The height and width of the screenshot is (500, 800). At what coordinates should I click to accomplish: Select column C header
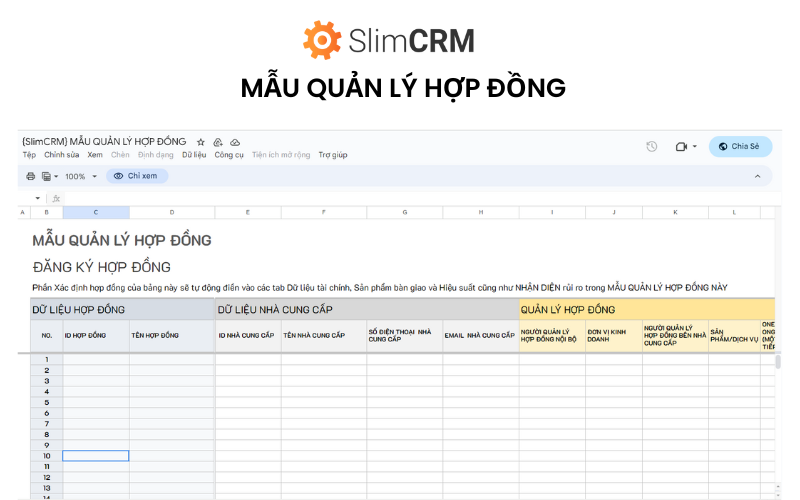point(96,212)
